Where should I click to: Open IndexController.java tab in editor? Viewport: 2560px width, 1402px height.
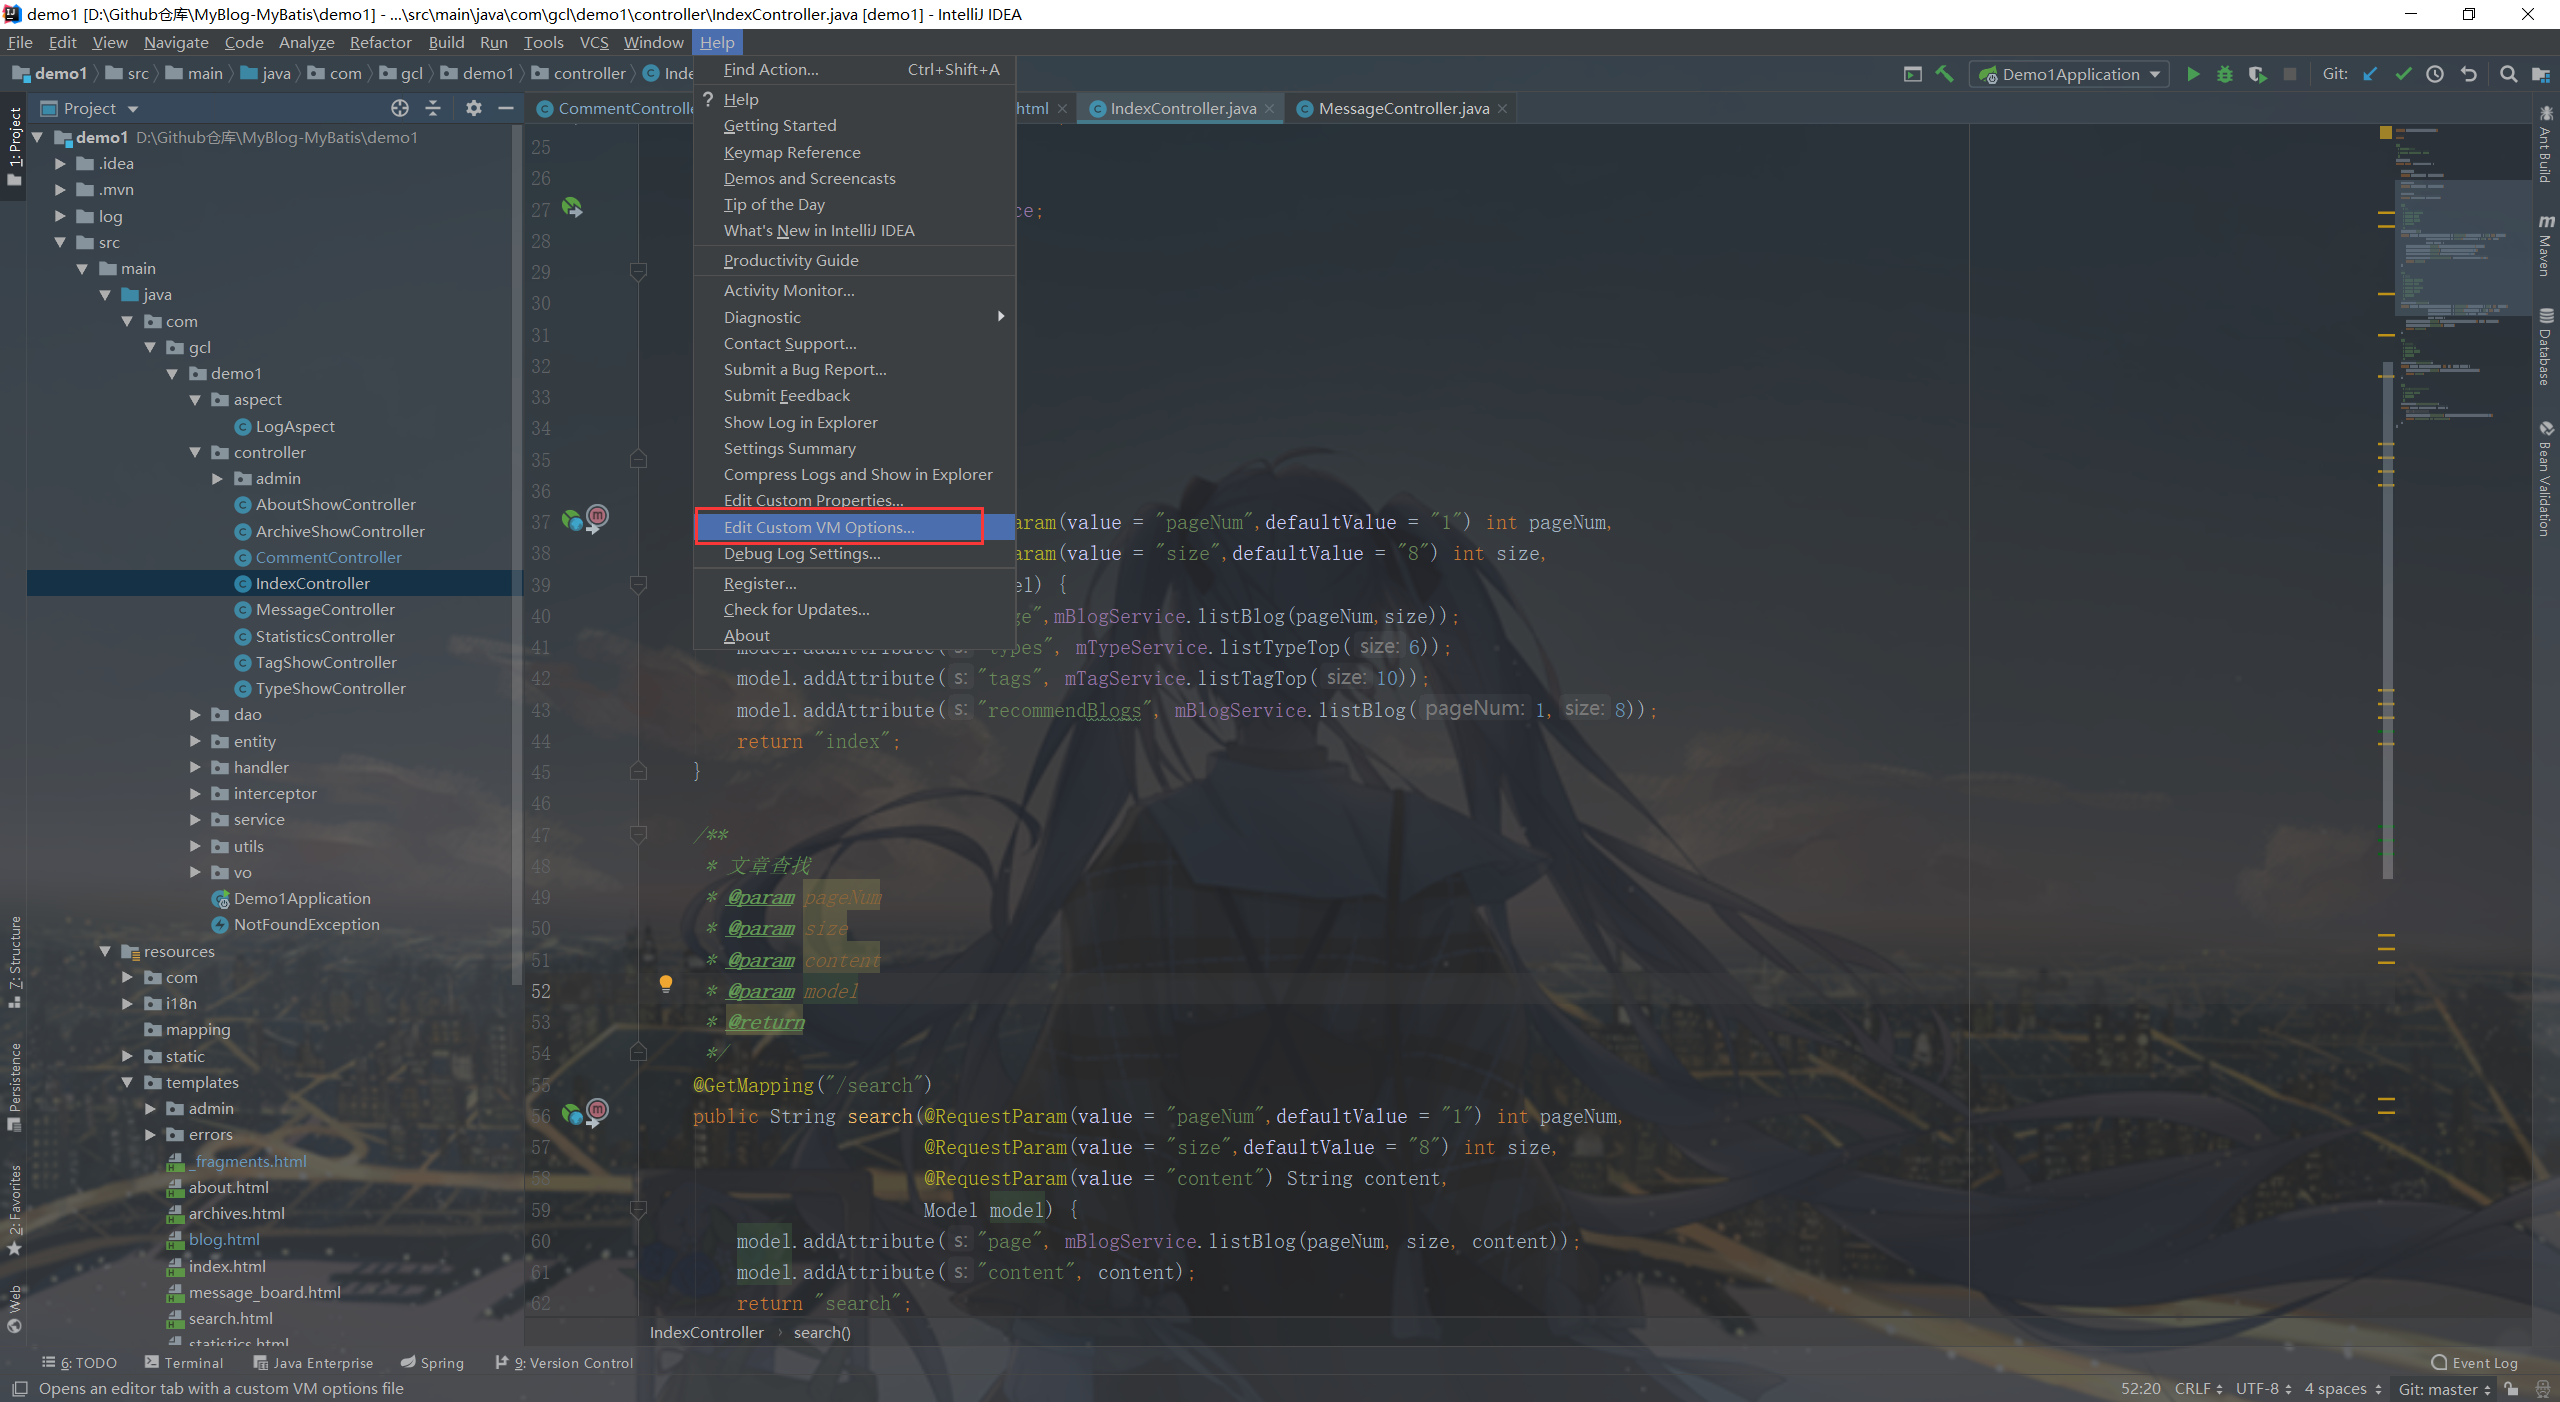point(1181,107)
